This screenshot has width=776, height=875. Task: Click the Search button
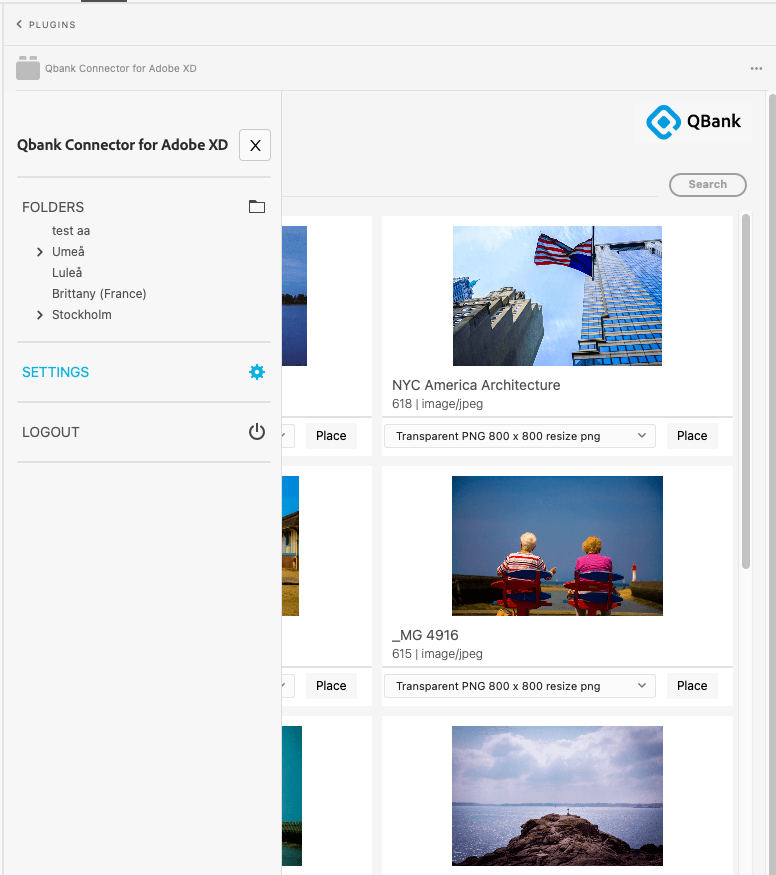pos(707,185)
